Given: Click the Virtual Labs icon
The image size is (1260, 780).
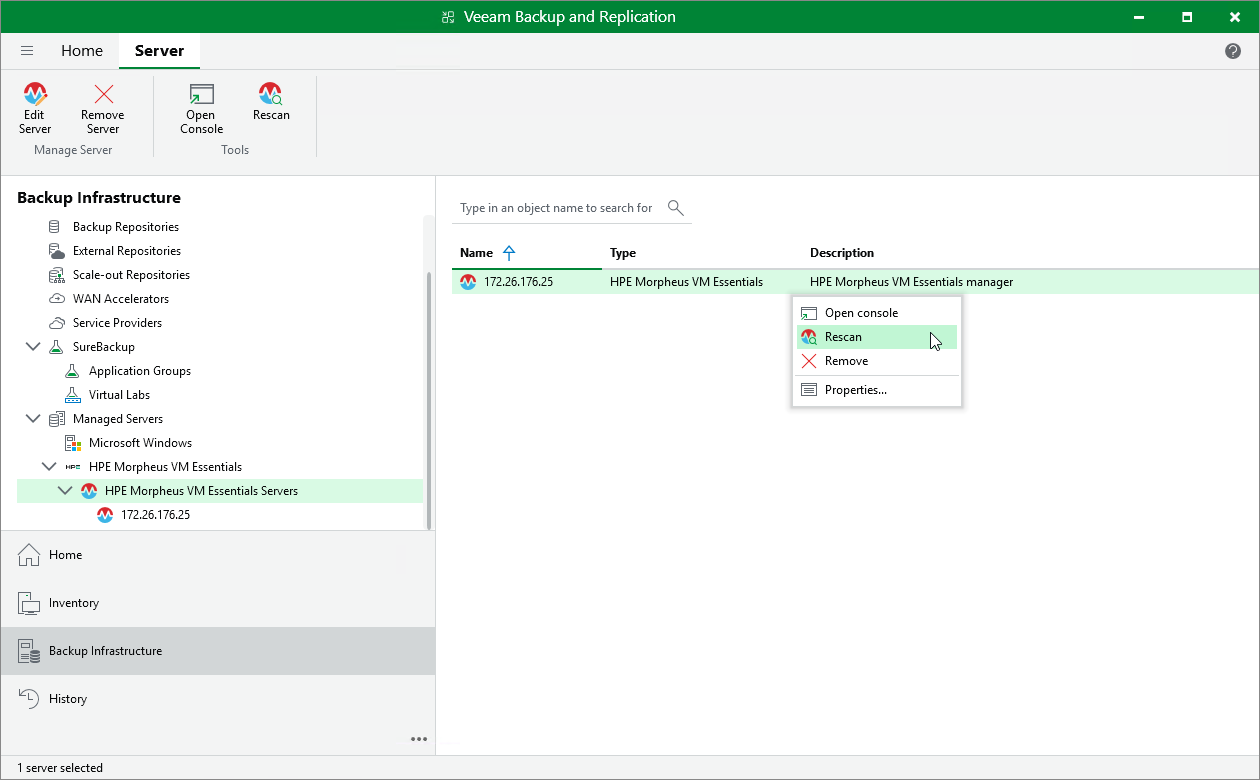Looking at the screenshot, I should (x=72, y=395).
